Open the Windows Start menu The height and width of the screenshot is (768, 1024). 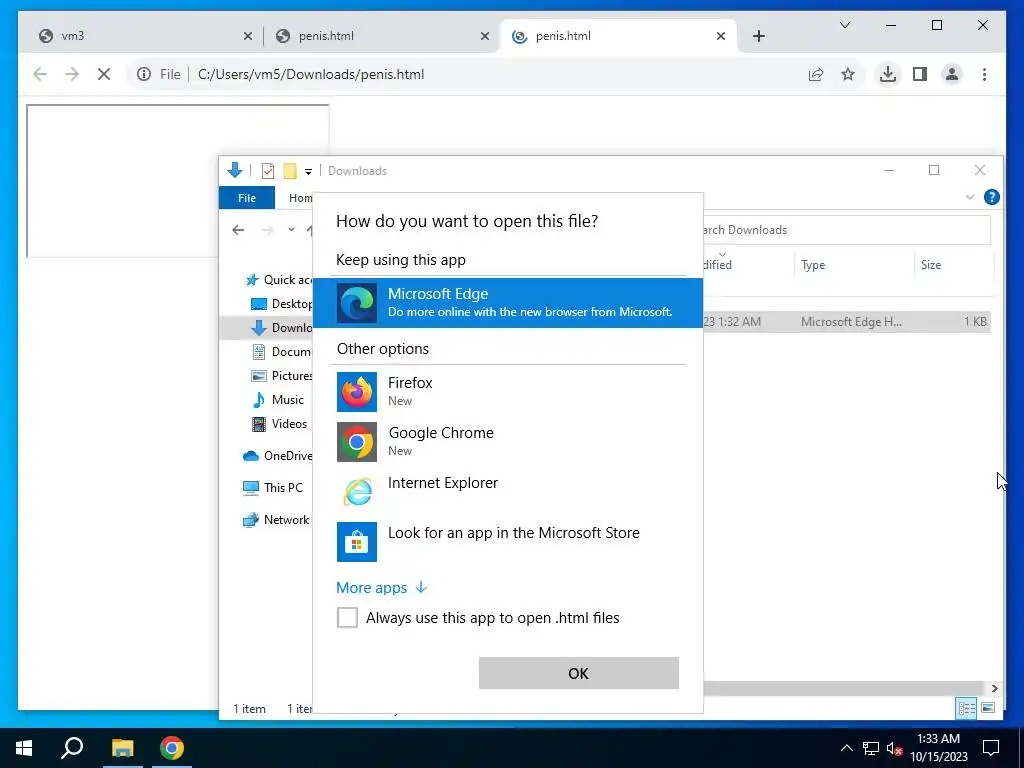[24, 748]
